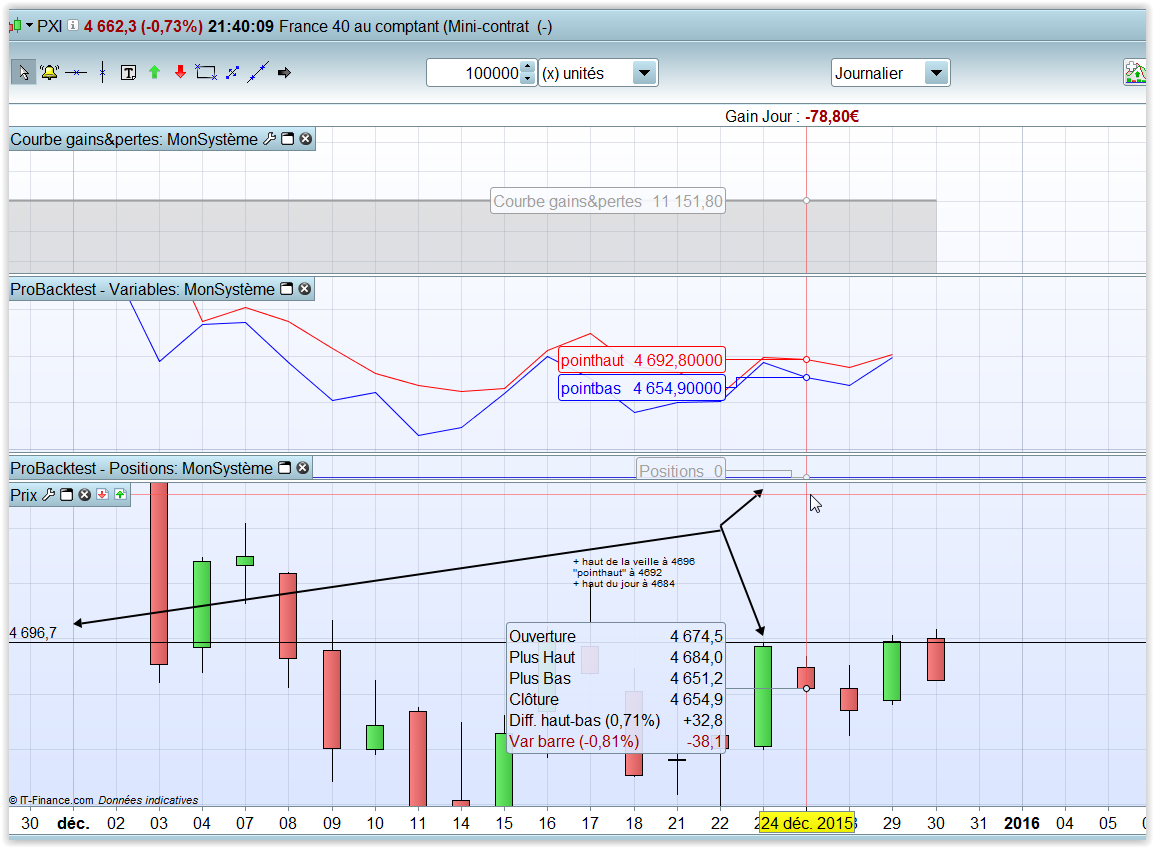Select the horizontal line drawing tool

[76, 72]
